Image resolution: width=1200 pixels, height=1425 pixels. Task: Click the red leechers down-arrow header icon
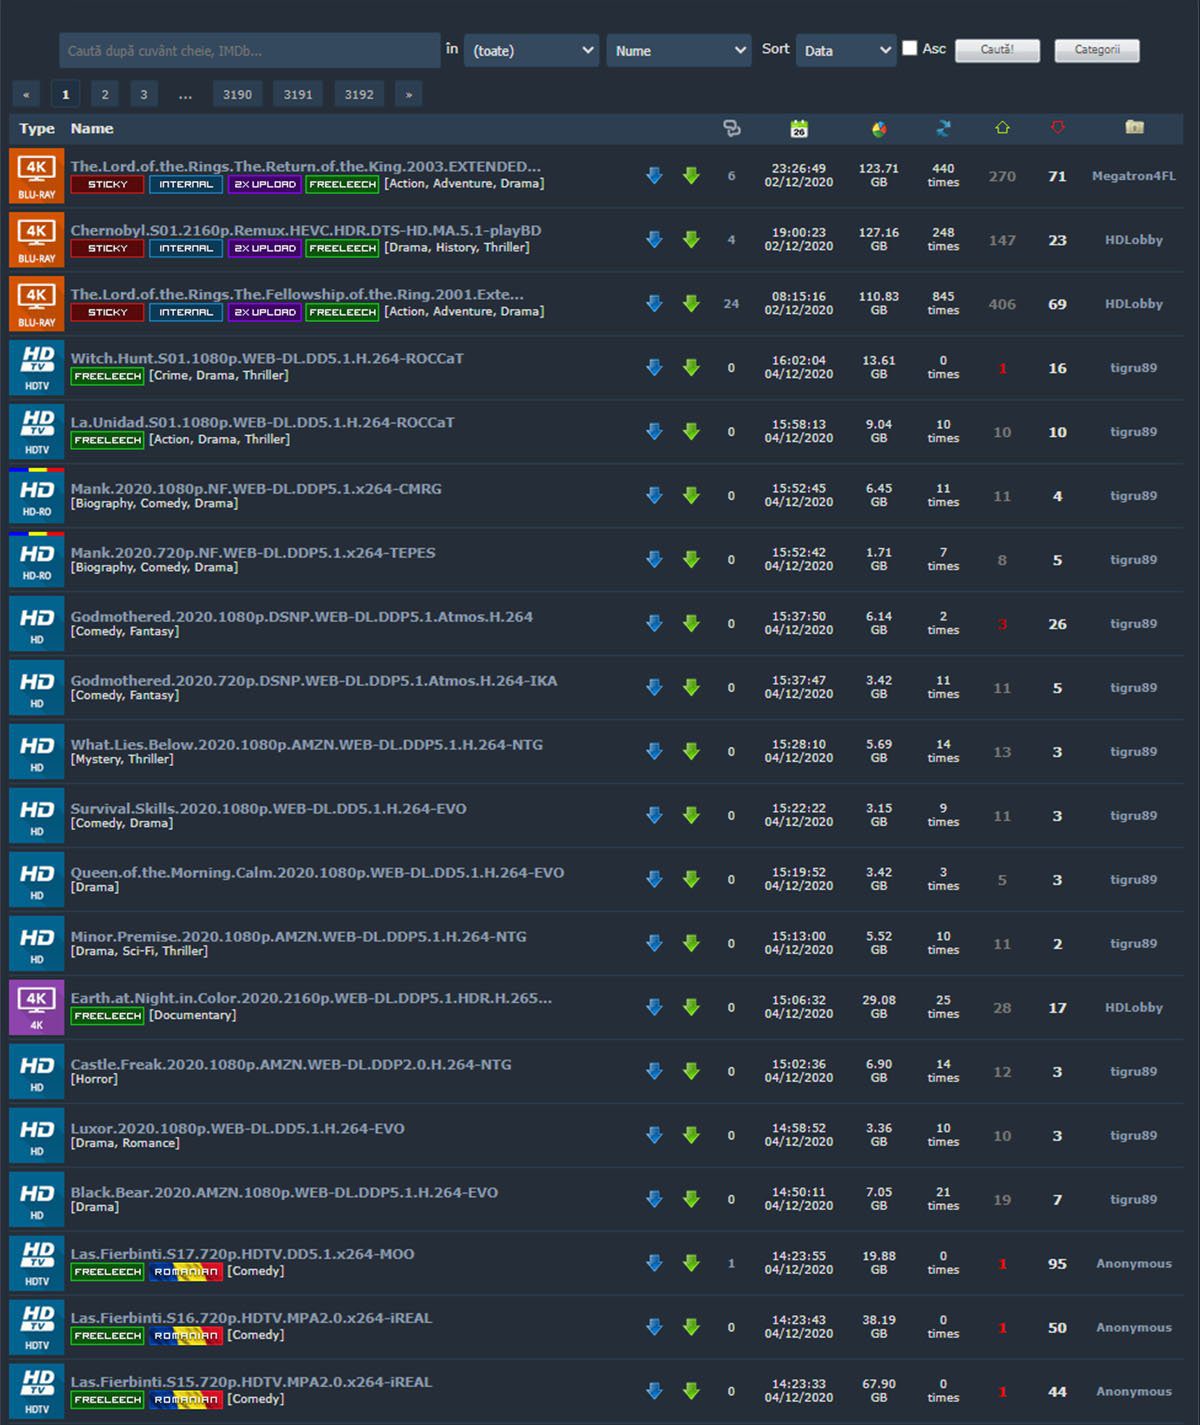[1057, 127]
